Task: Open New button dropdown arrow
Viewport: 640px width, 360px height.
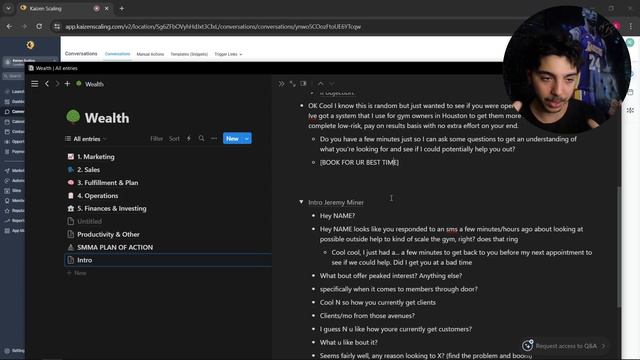Action: [x=247, y=139]
